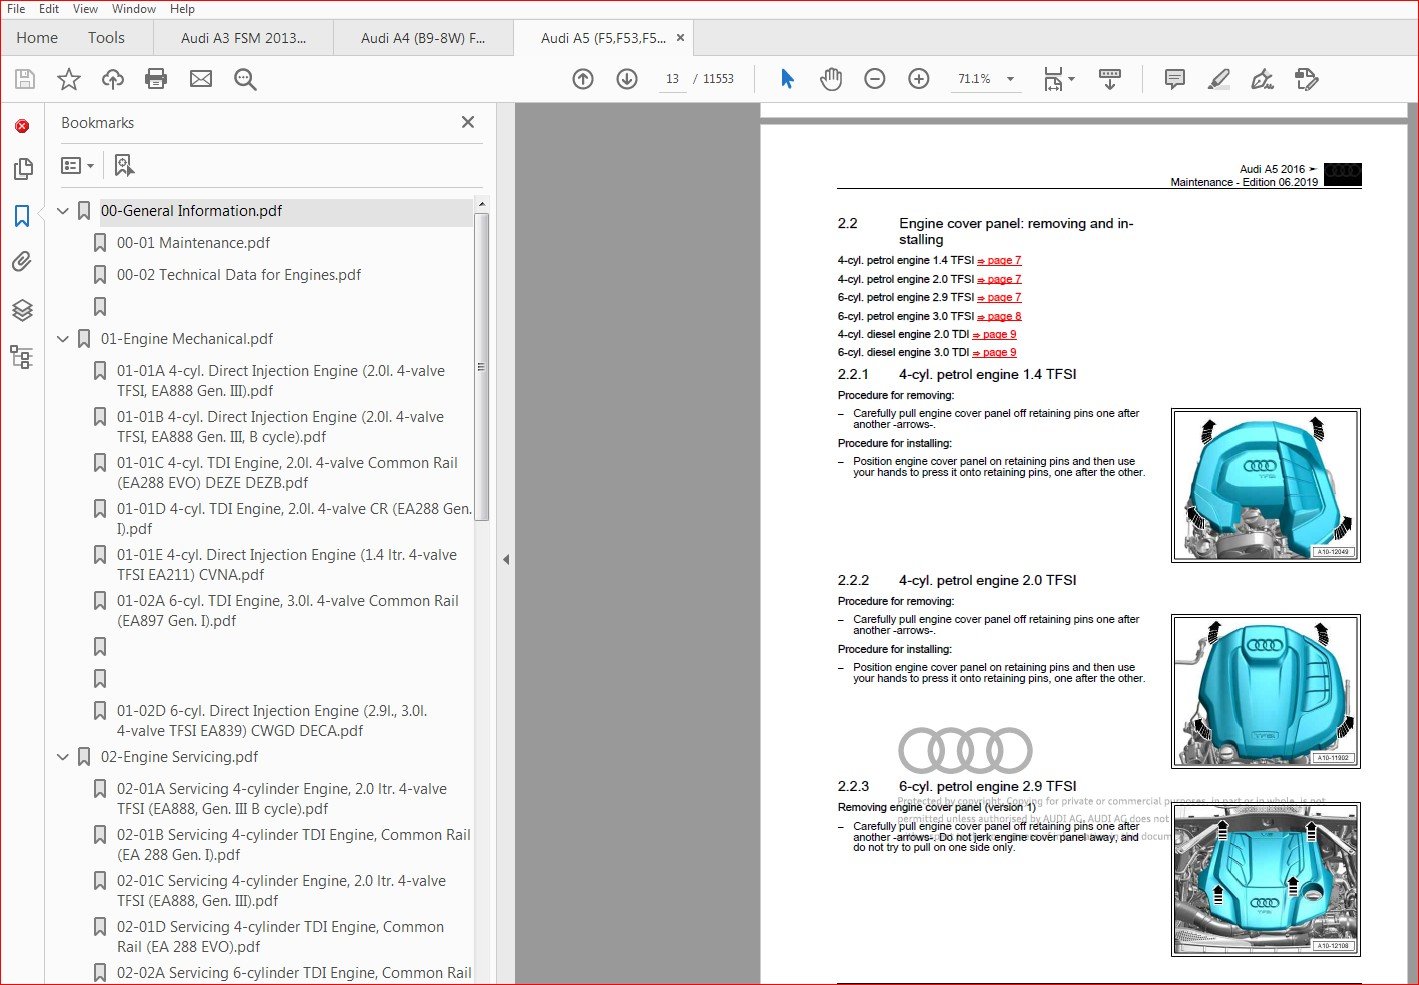Choose the Selection arrow tool
The image size is (1419, 985).
[788, 79]
